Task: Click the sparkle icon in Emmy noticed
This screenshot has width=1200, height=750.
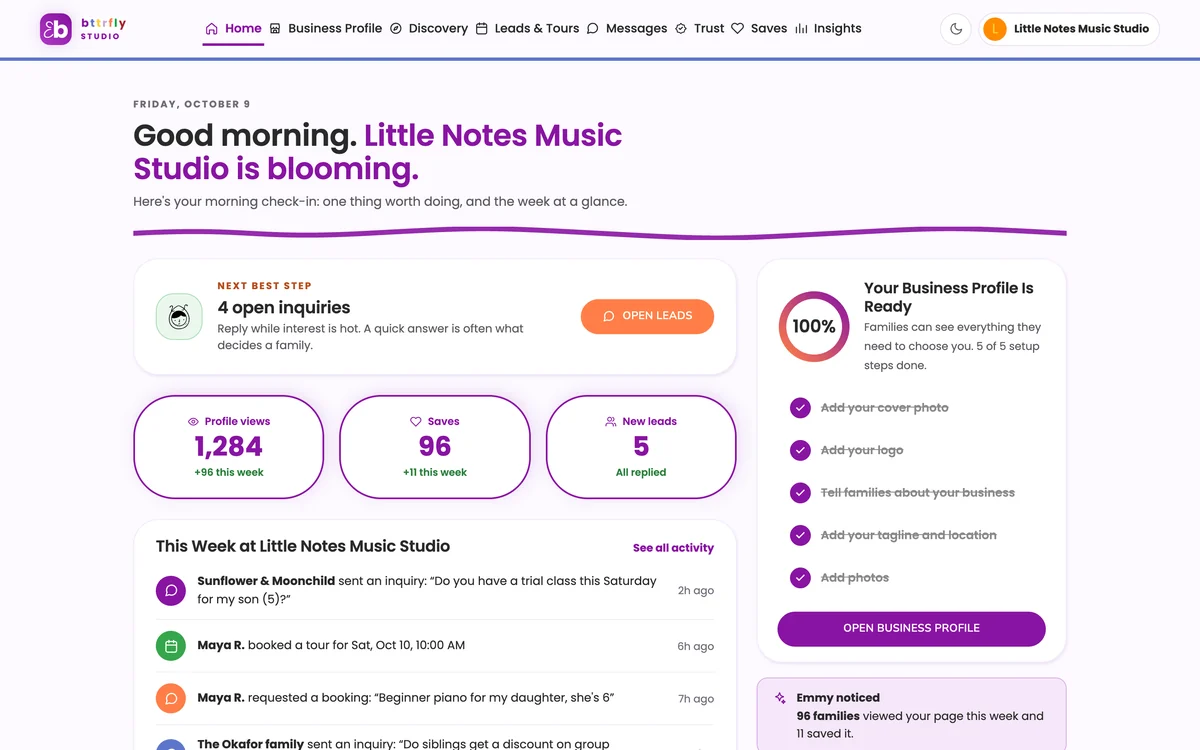Action: click(780, 698)
